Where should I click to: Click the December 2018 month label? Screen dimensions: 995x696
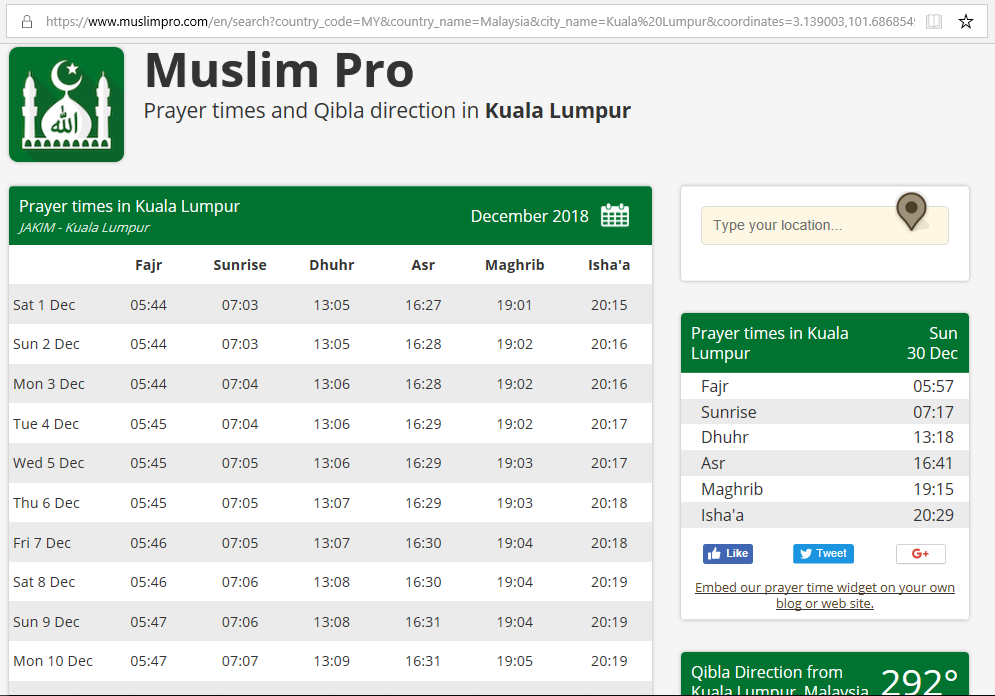click(x=530, y=216)
